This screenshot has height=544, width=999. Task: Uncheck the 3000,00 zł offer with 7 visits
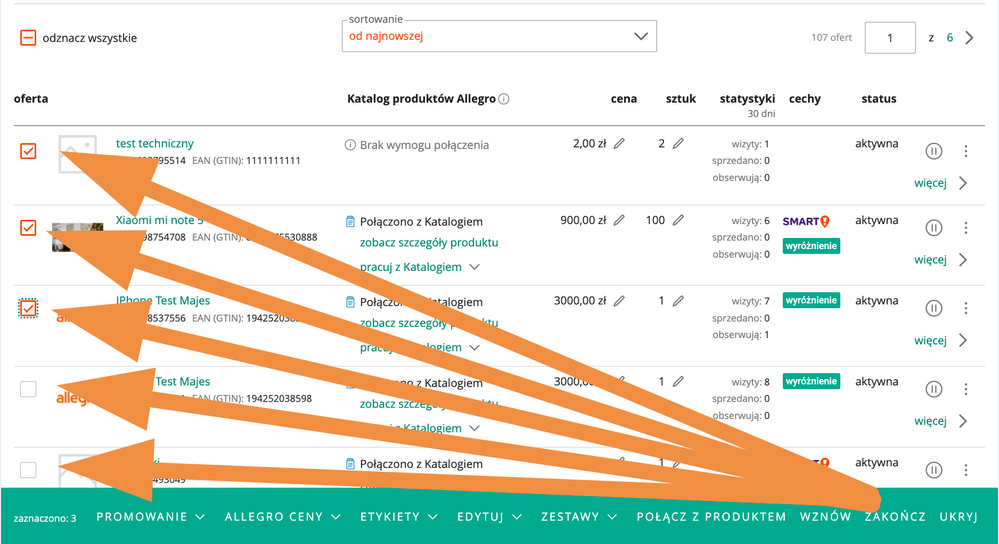28,308
